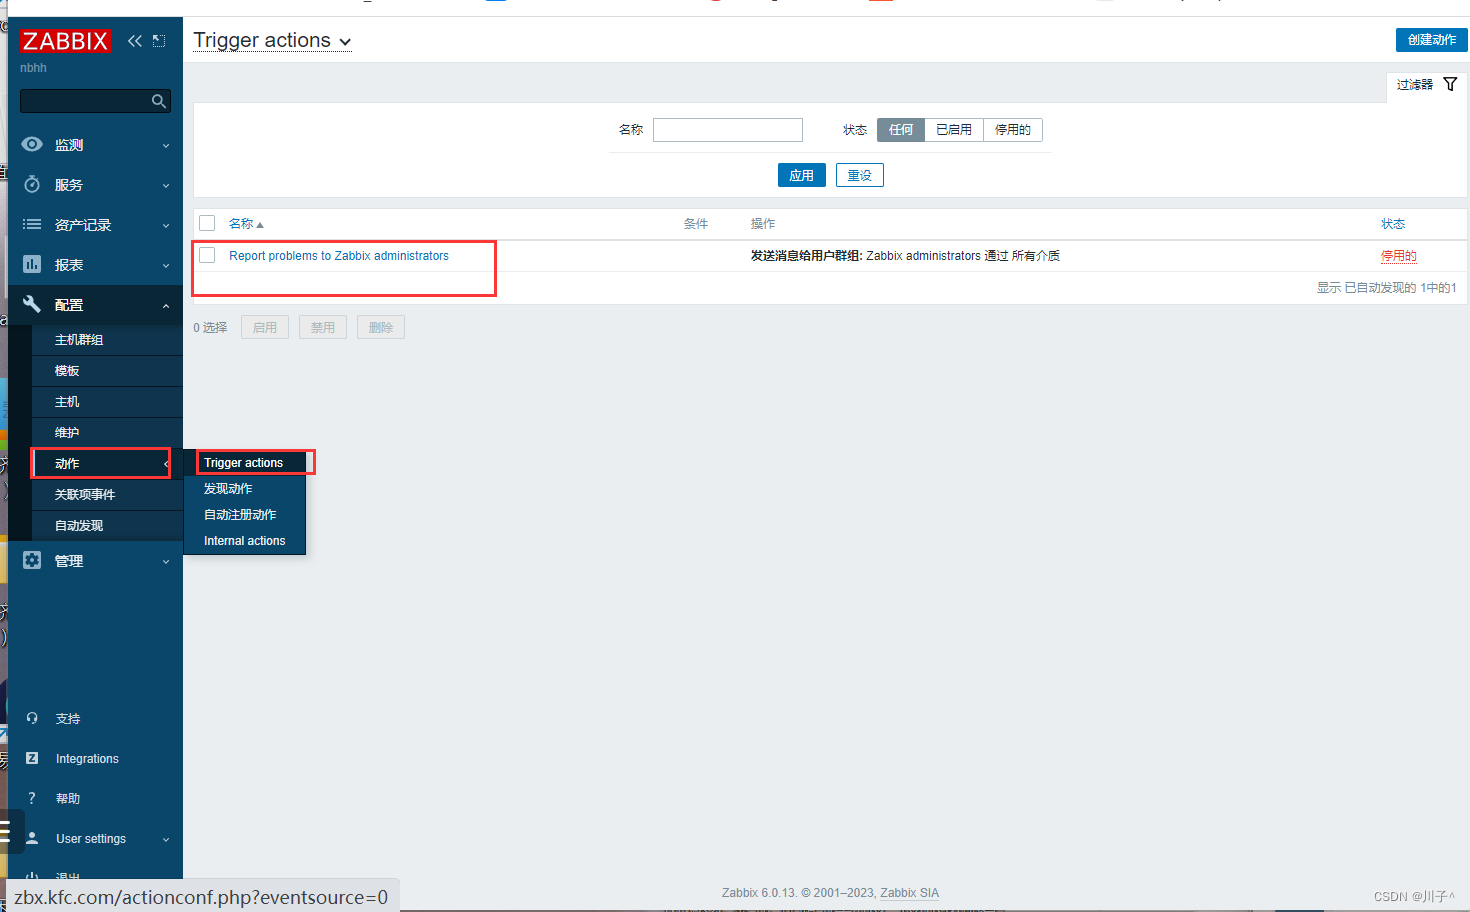Set status filter to 任何
The height and width of the screenshot is (912, 1470).
point(901,130)
